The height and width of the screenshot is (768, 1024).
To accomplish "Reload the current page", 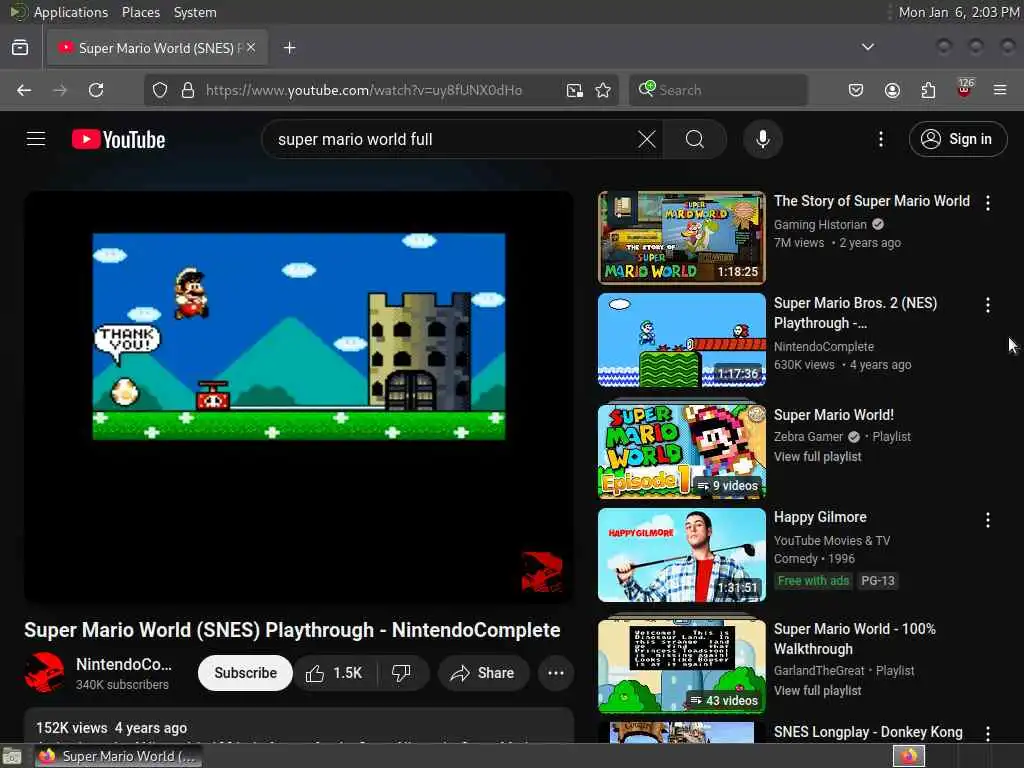I will (96, 90).
